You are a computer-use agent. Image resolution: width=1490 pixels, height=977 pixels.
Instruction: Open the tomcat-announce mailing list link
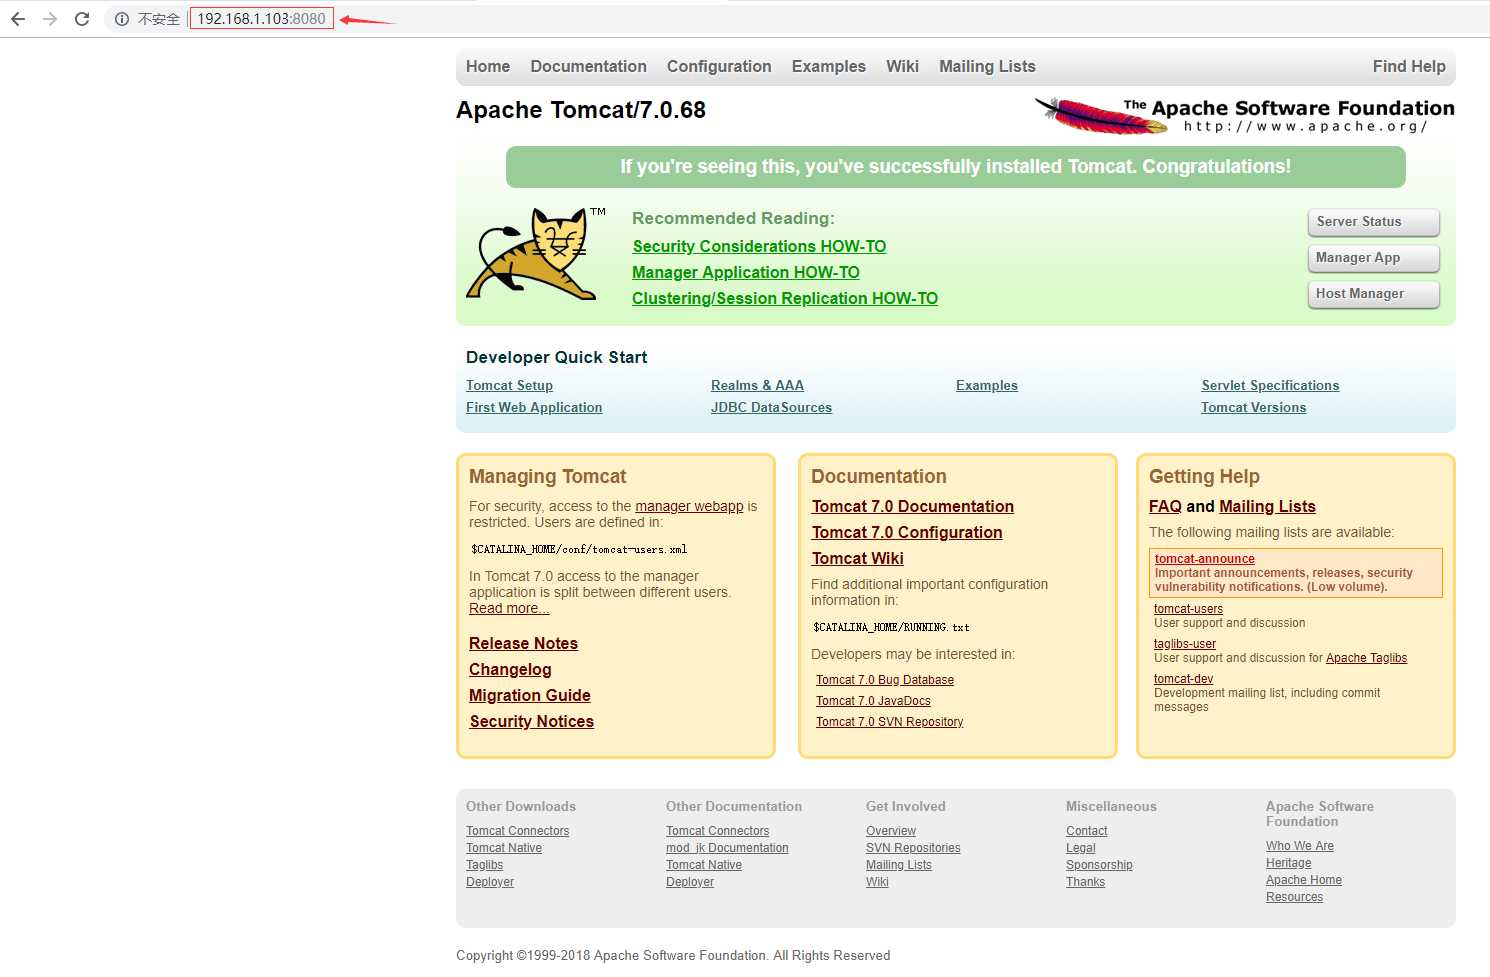tap(1205, 559)
